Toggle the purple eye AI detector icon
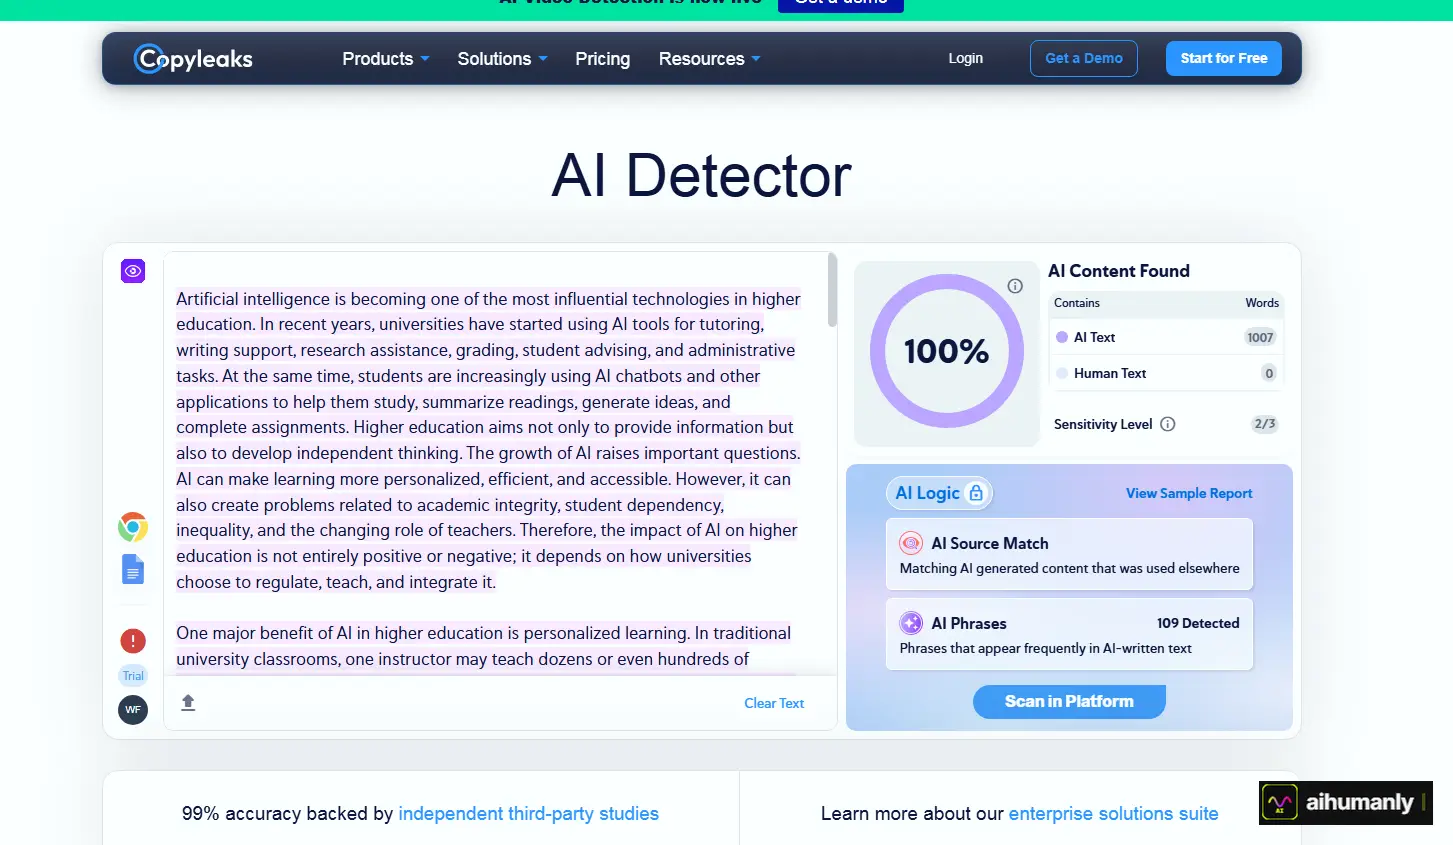 (133, 271)
